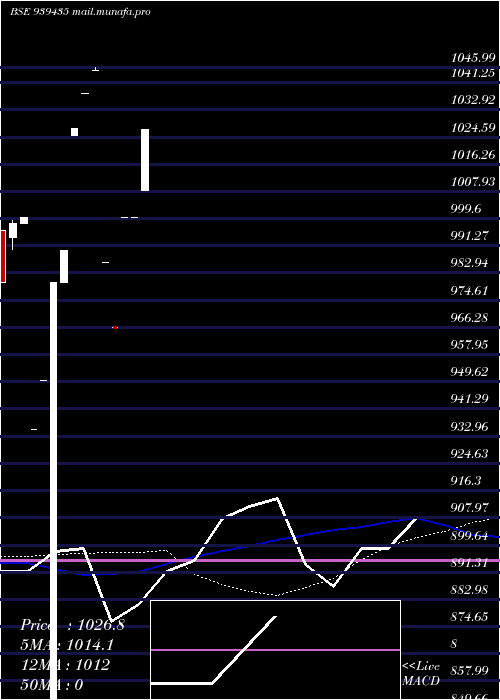Click the 882.98 axis value
The width and height of the screenshot is (500, 700).
(x=469, y=590)
